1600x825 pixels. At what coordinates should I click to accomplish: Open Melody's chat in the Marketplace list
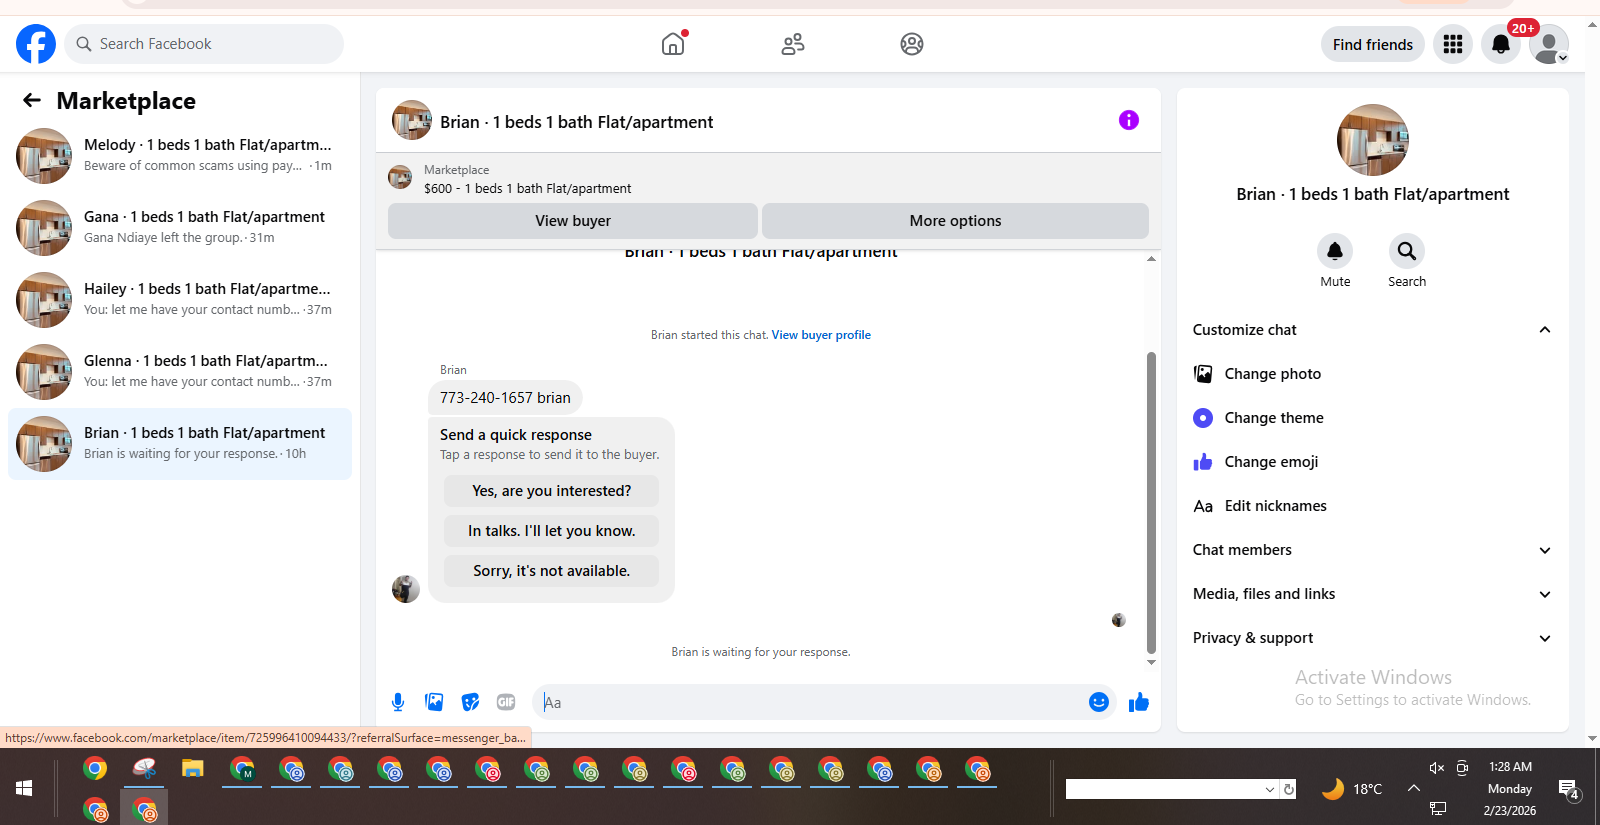tap(180, 156)
